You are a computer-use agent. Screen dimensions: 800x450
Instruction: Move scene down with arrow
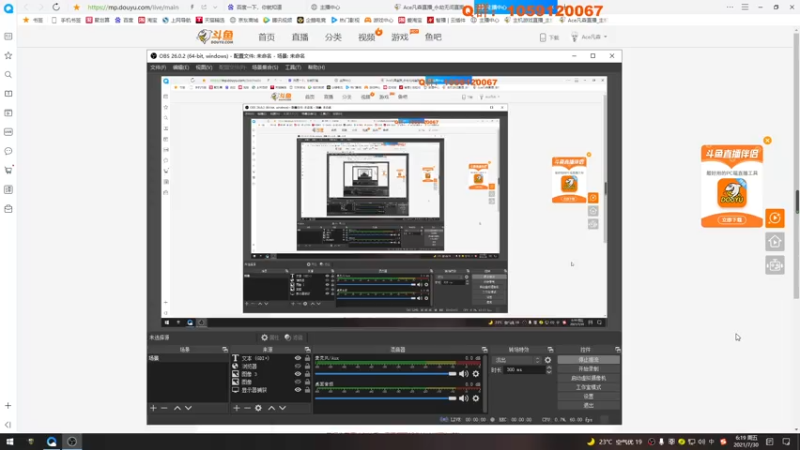pyautogui.click(x=188, y=408)
